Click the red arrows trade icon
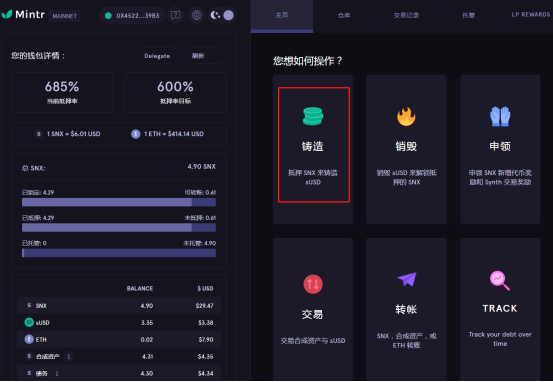 click(x=313, y=284)
